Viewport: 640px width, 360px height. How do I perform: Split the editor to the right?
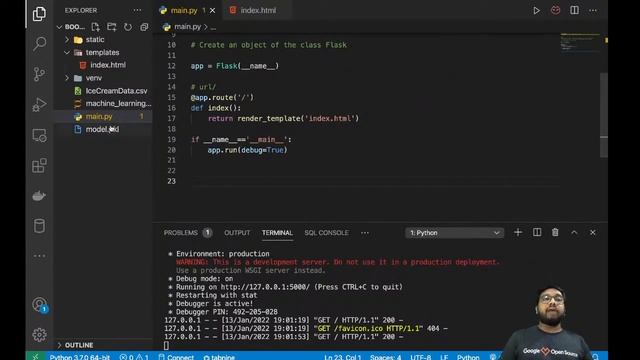574,10
